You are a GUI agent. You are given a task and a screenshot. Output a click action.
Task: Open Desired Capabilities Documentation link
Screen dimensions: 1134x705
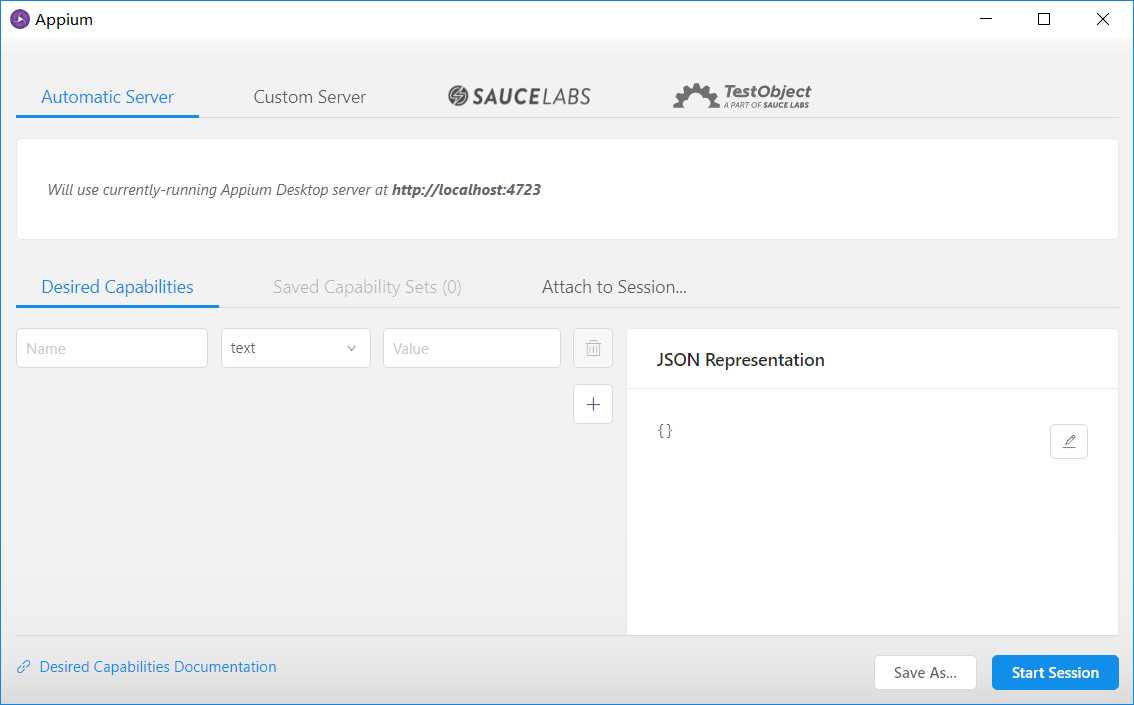point(158,667)
